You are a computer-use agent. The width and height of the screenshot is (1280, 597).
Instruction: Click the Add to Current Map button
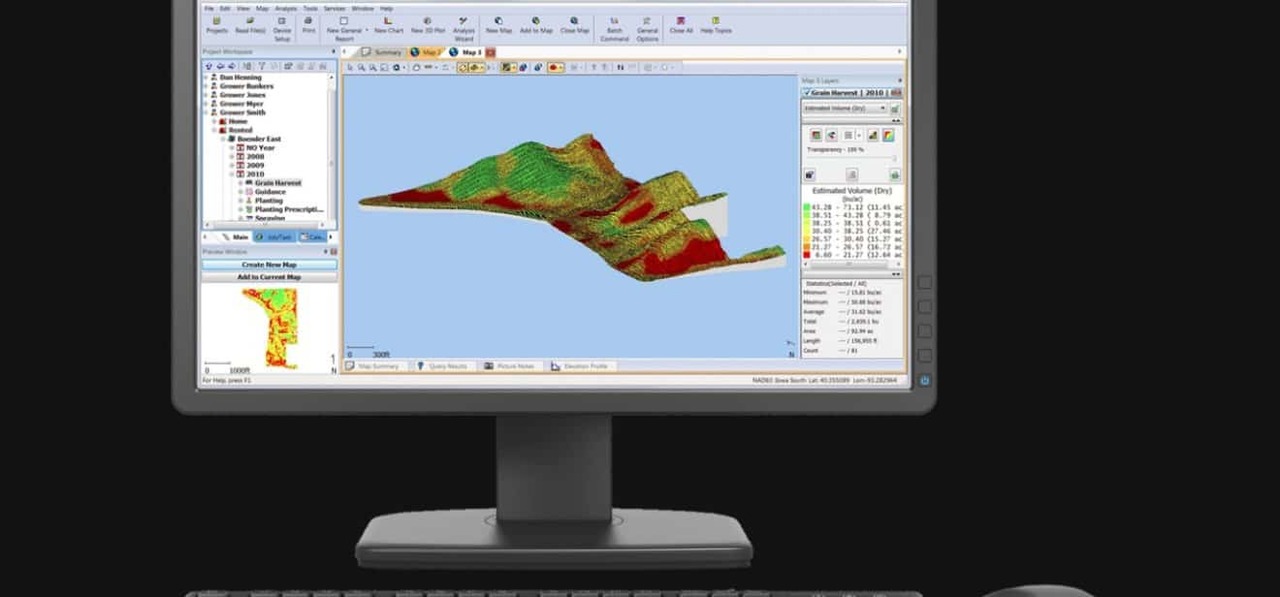tap(269, 277)
